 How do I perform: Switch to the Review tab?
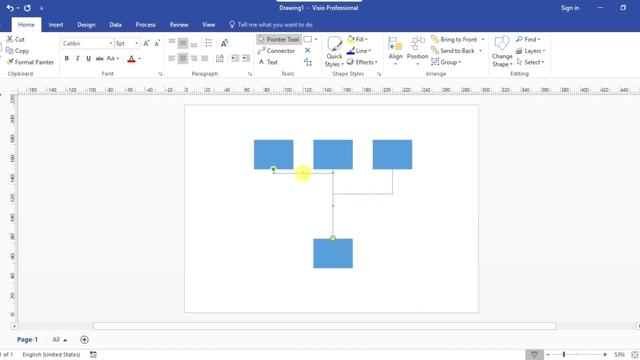tap(179, 24)
